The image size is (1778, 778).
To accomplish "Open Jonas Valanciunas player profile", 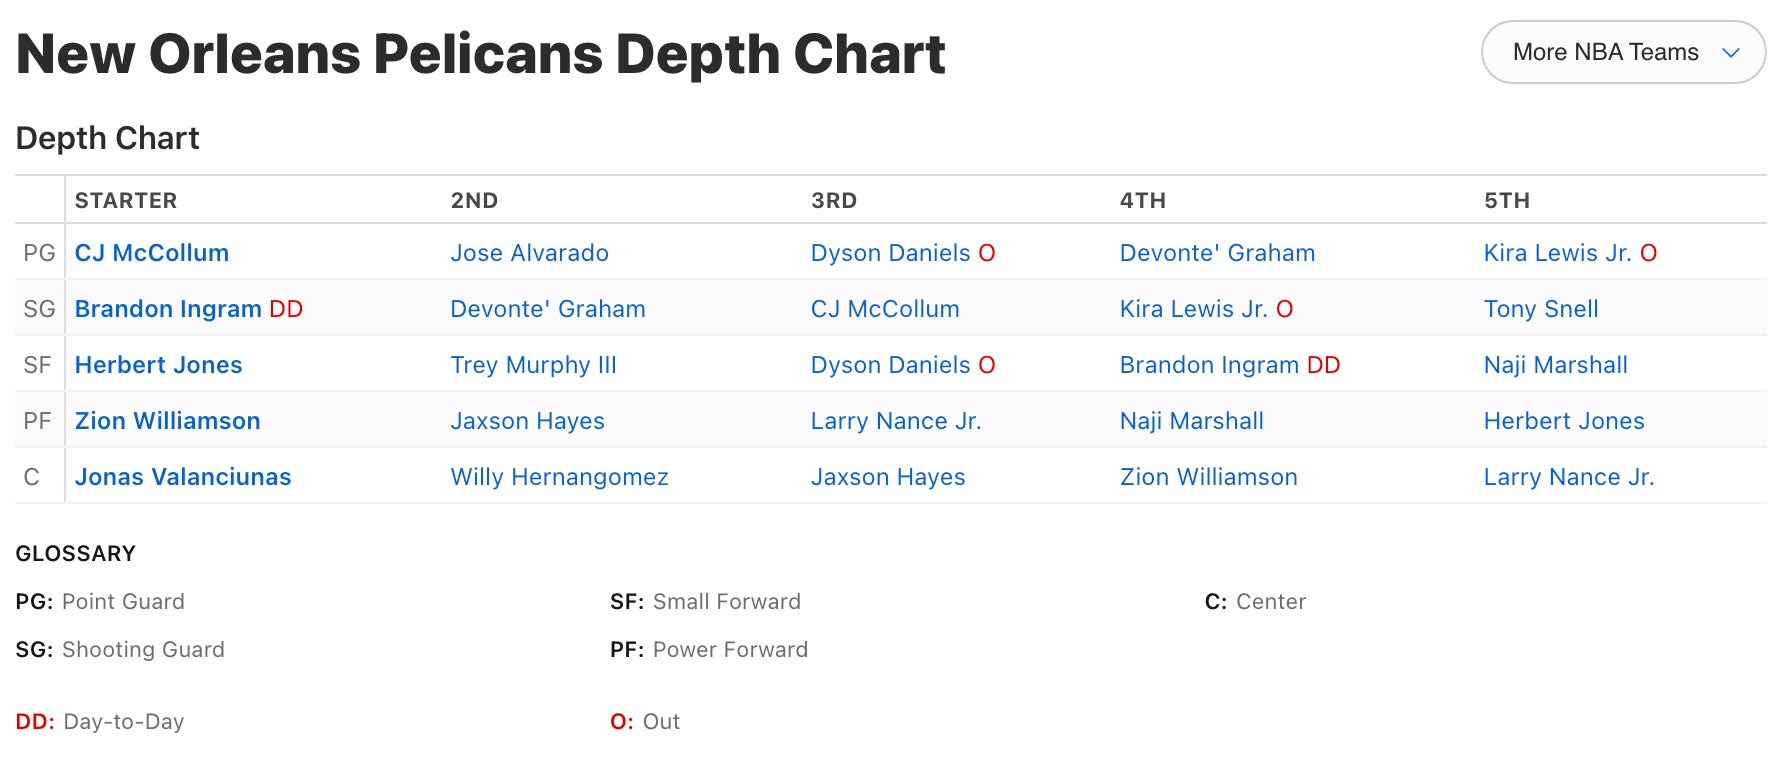I will tap(183, 477).
